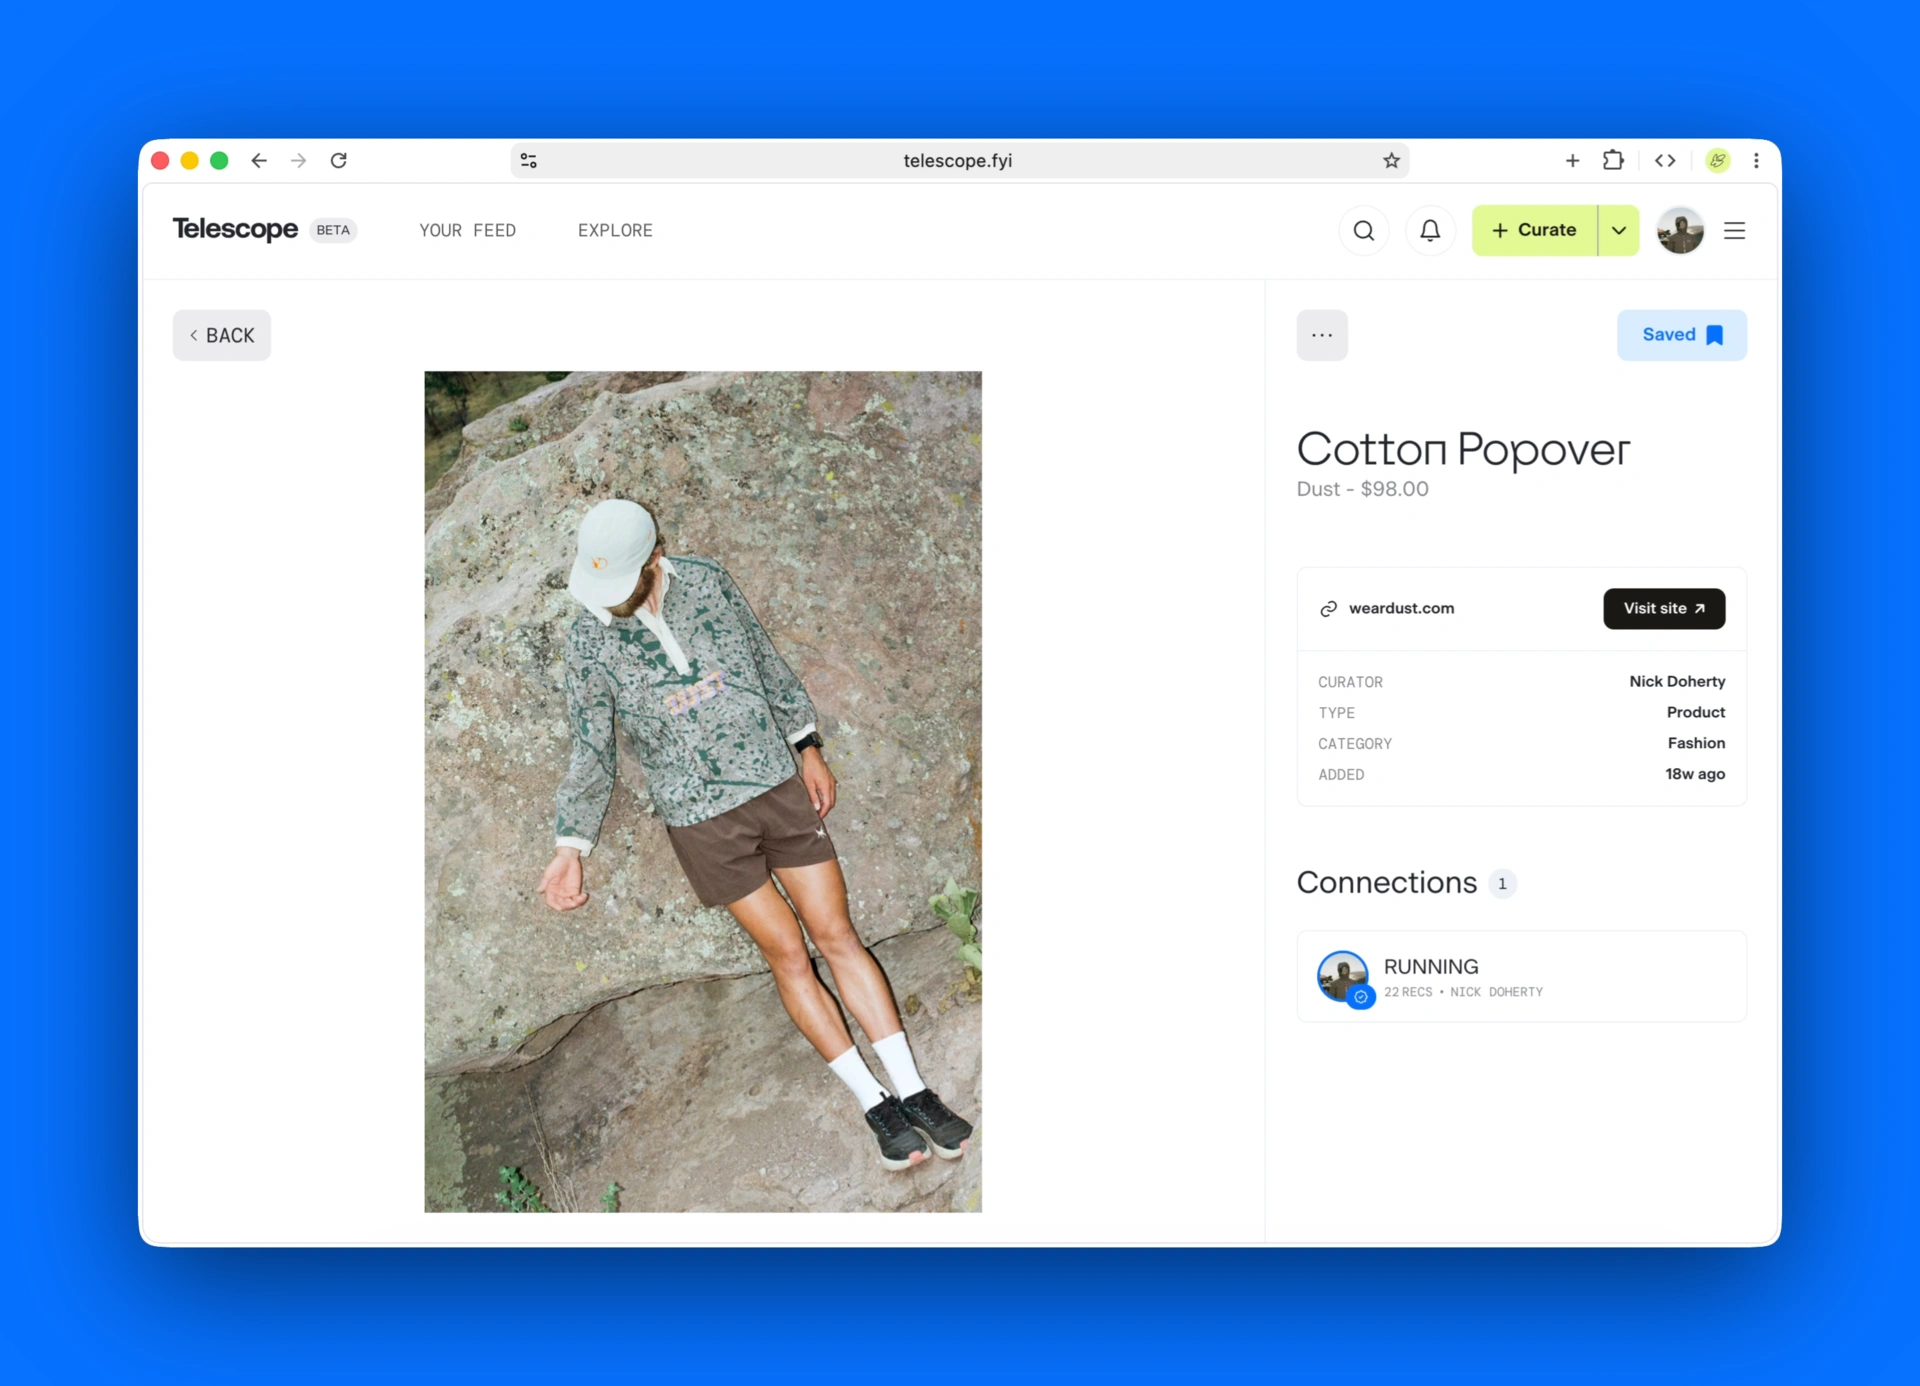
Task: Click the Cotton Popover title
Action: coord(1463,450)
